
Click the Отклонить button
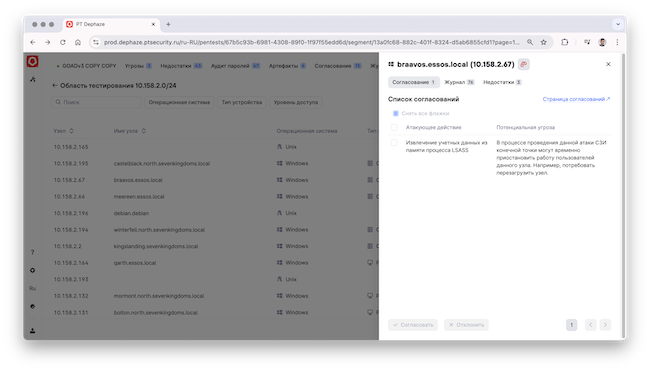466,325
